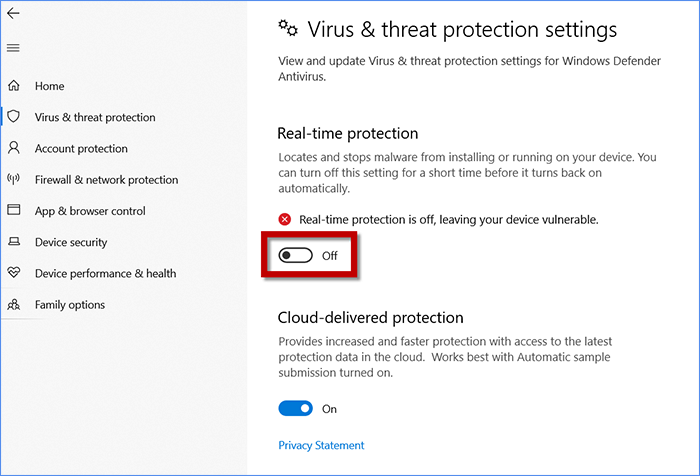Click the Firewall & network protection antenna icon
The image size is (700, 476).
tap(14, 180)
